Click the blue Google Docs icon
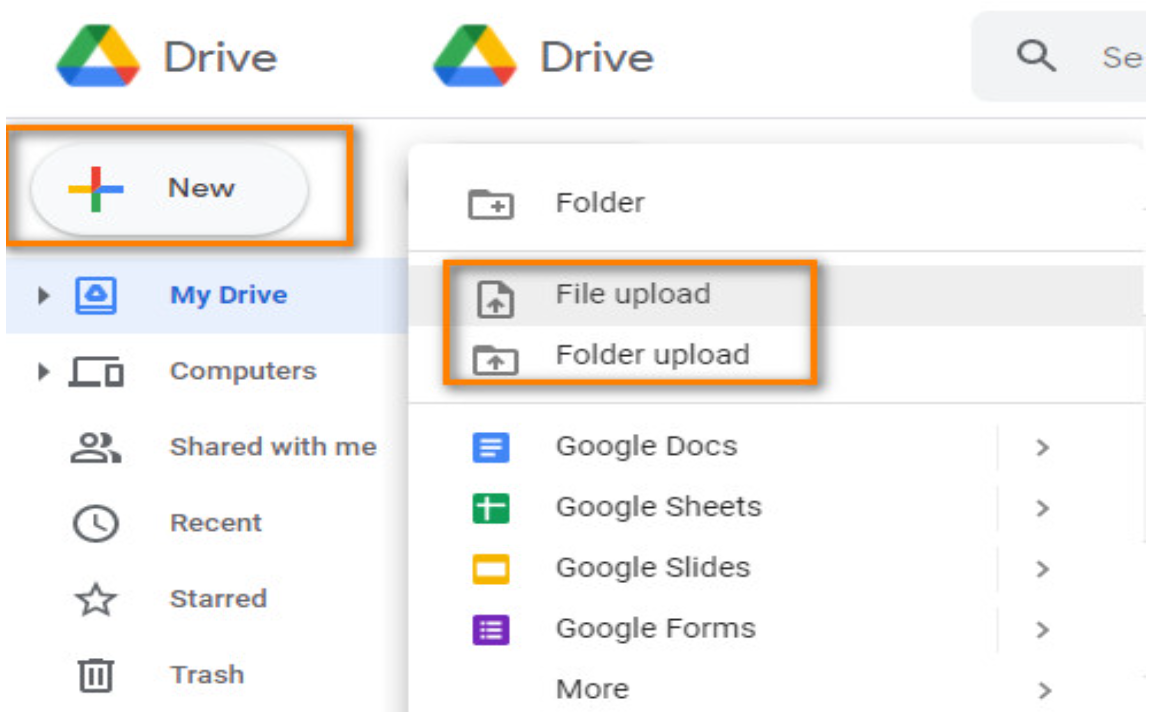Image resolution: width=1150 pixels, height=712 pixels. click(491, 447)
